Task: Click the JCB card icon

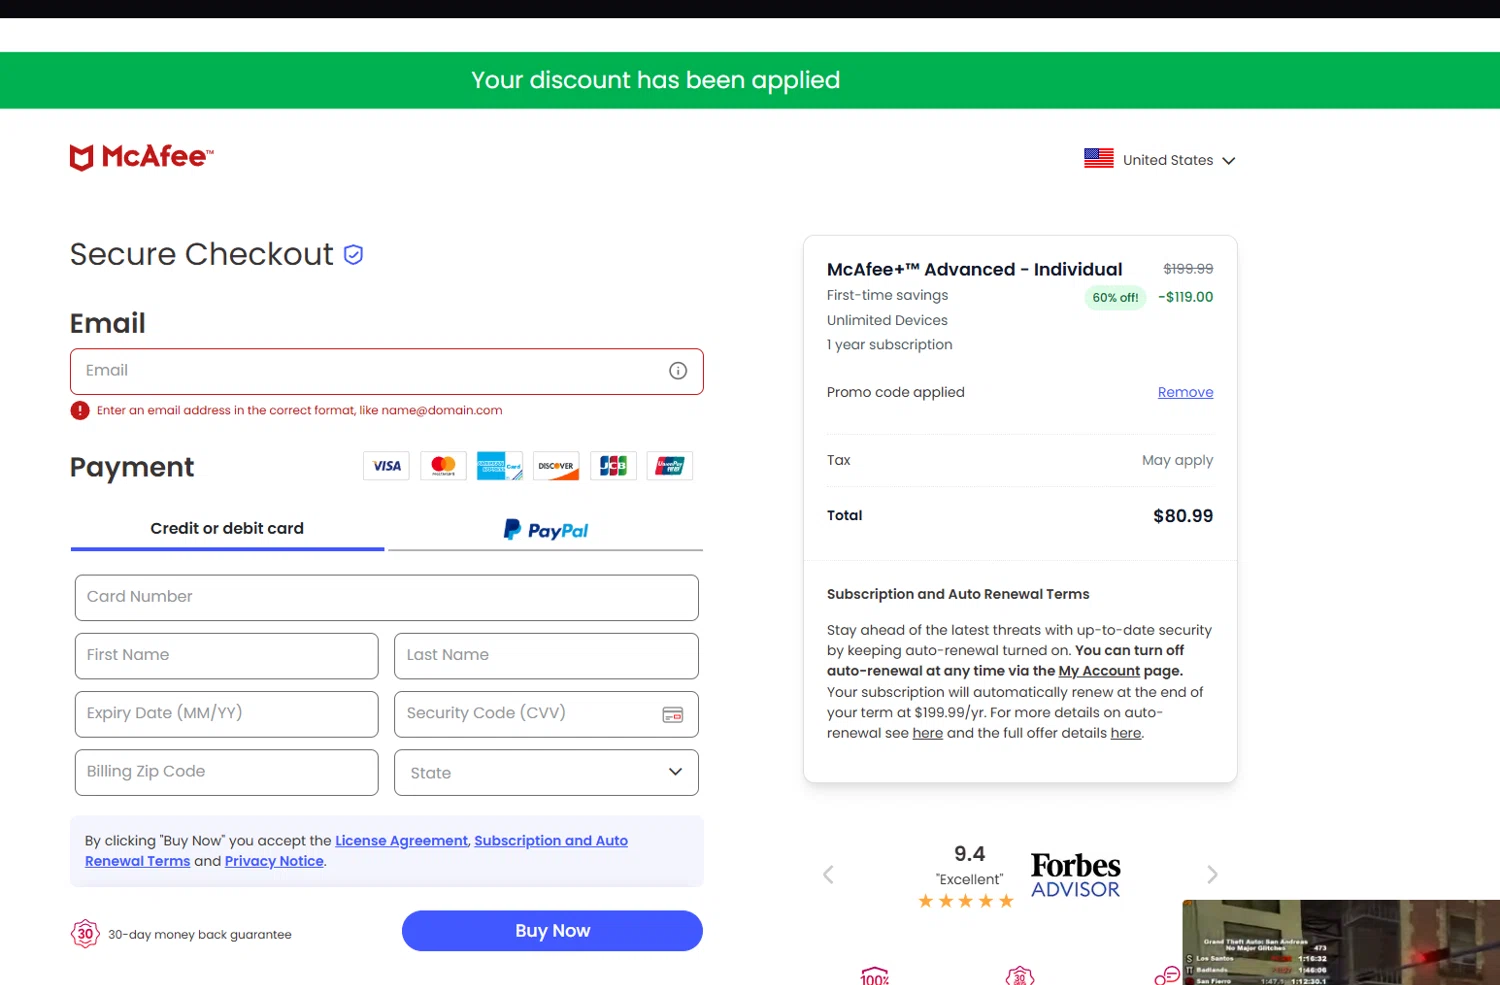Action: pyautogui.click(x=613, y=466)
